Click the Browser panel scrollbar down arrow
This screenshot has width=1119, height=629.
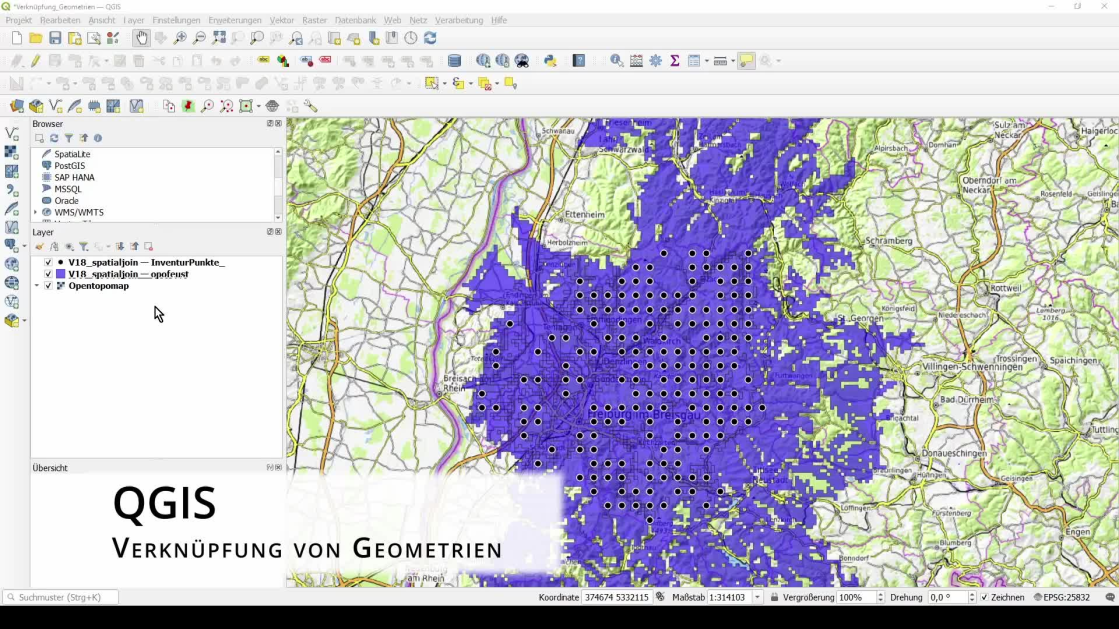click(x=278, y=217)
